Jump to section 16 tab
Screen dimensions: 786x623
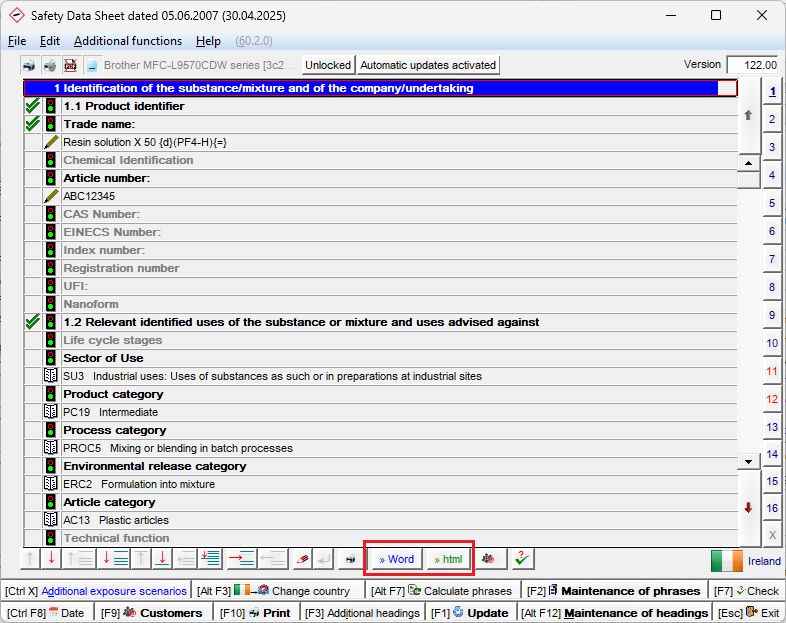(772, 508)
